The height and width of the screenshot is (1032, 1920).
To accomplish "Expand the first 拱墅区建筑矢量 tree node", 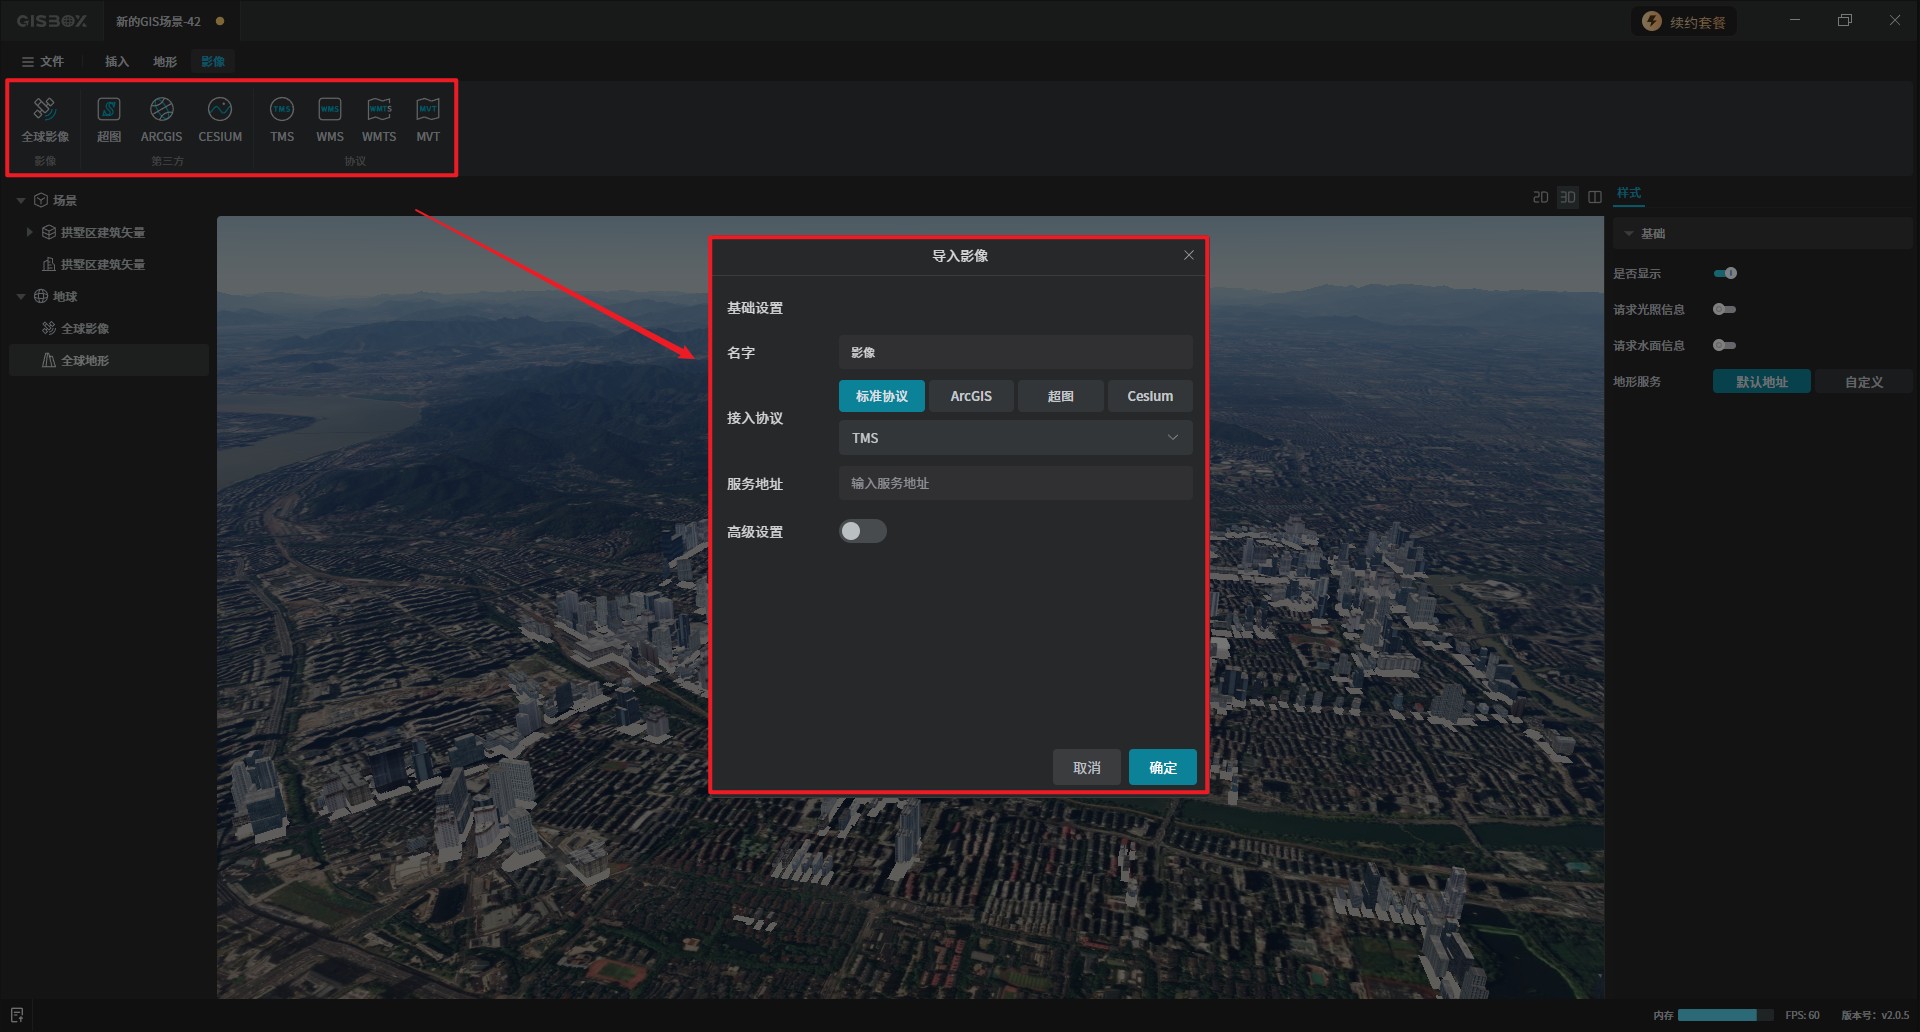I will [29, 232].
